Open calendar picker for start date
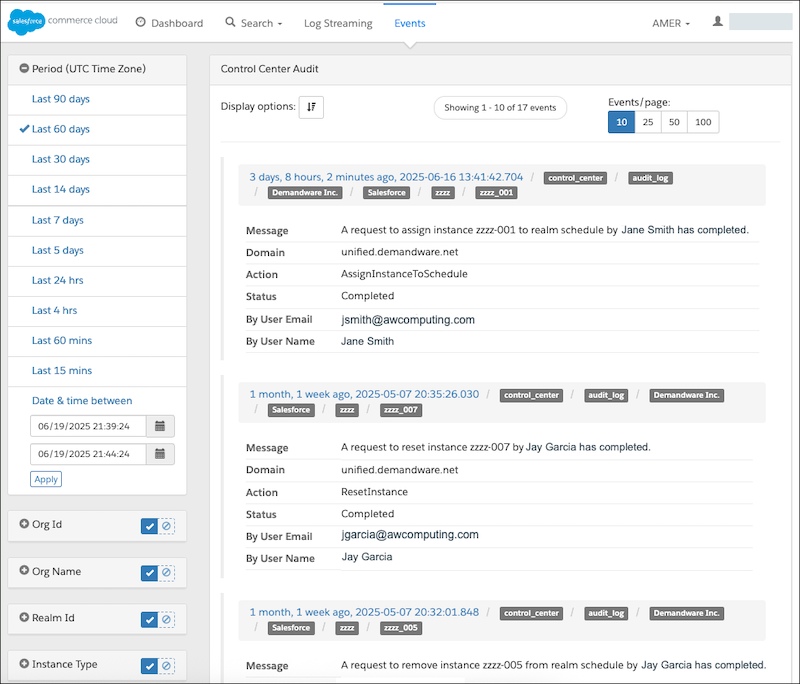 (160, 426)
